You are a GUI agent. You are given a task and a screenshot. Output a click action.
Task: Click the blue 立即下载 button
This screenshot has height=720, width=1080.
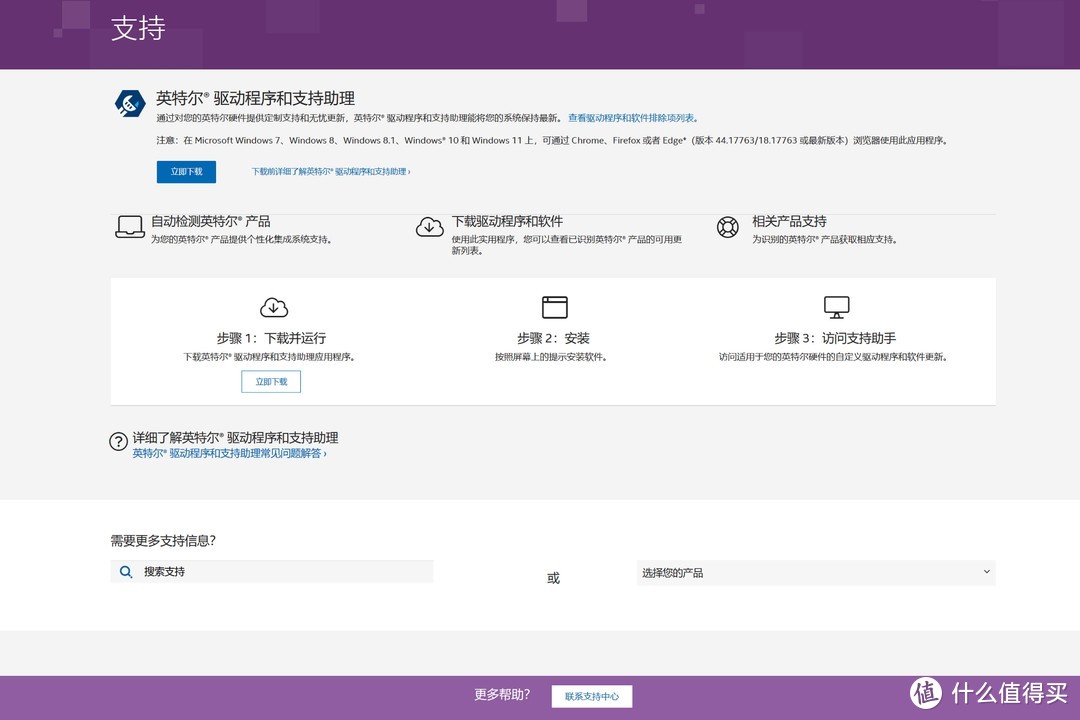pyautogui.click(x=186, y=172)
